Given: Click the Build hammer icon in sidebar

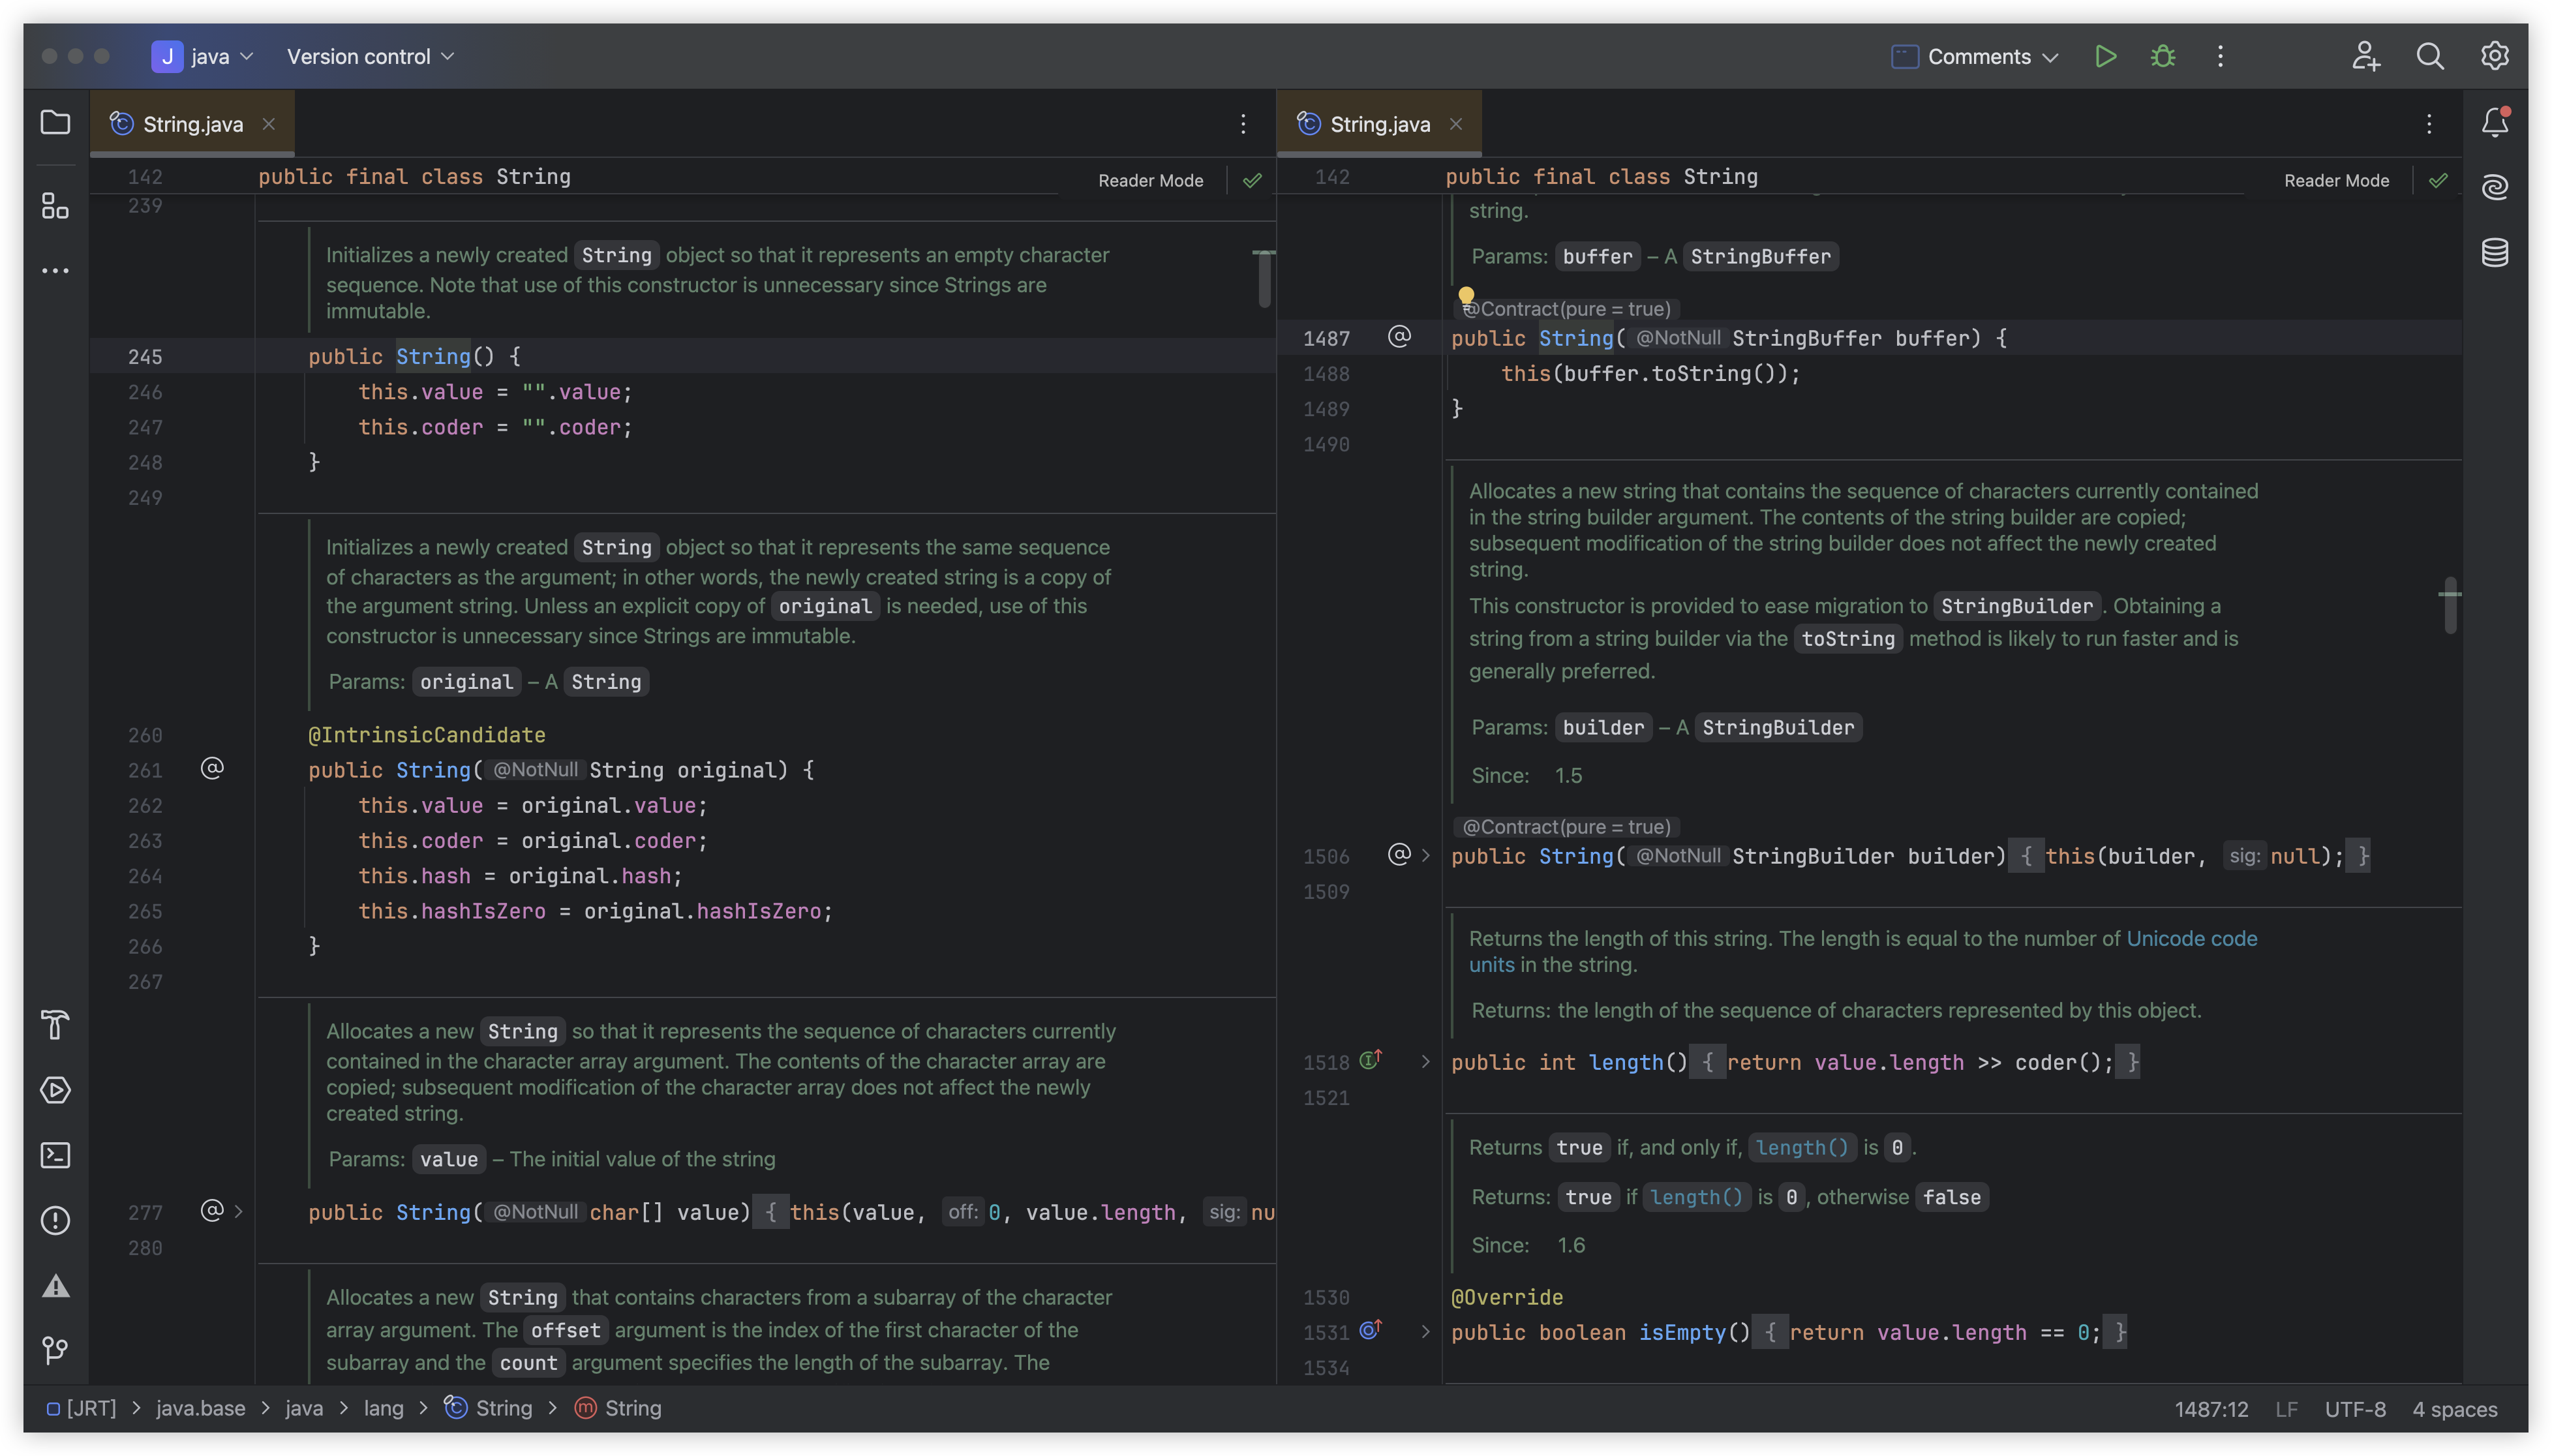Looking at the screenshot, I should (55, 1025).
